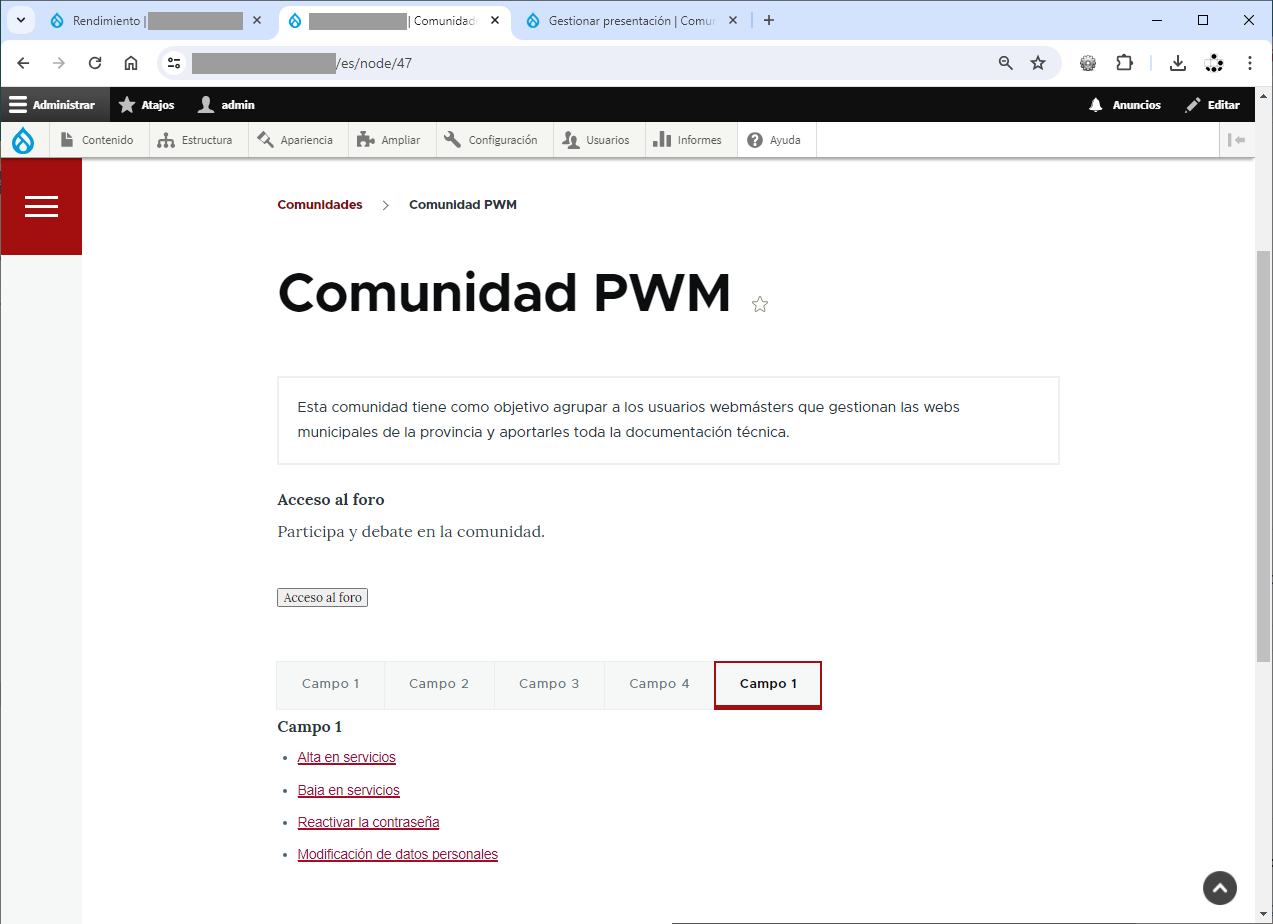1273x924 pixels.
Task: Bookmark Comunidad PWM with star icon
Action: [x=760, y=305]
